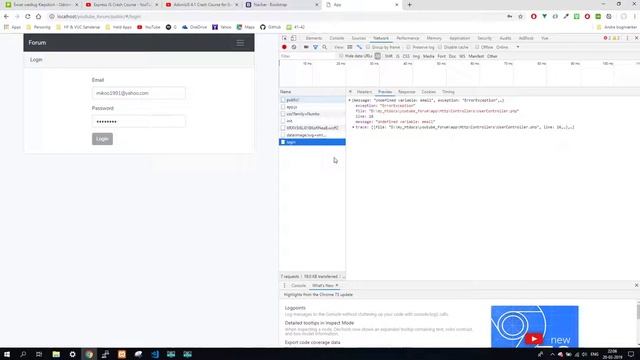Open the Cookies request tab
Screen dimensions: 640x360
coord(429,92)
